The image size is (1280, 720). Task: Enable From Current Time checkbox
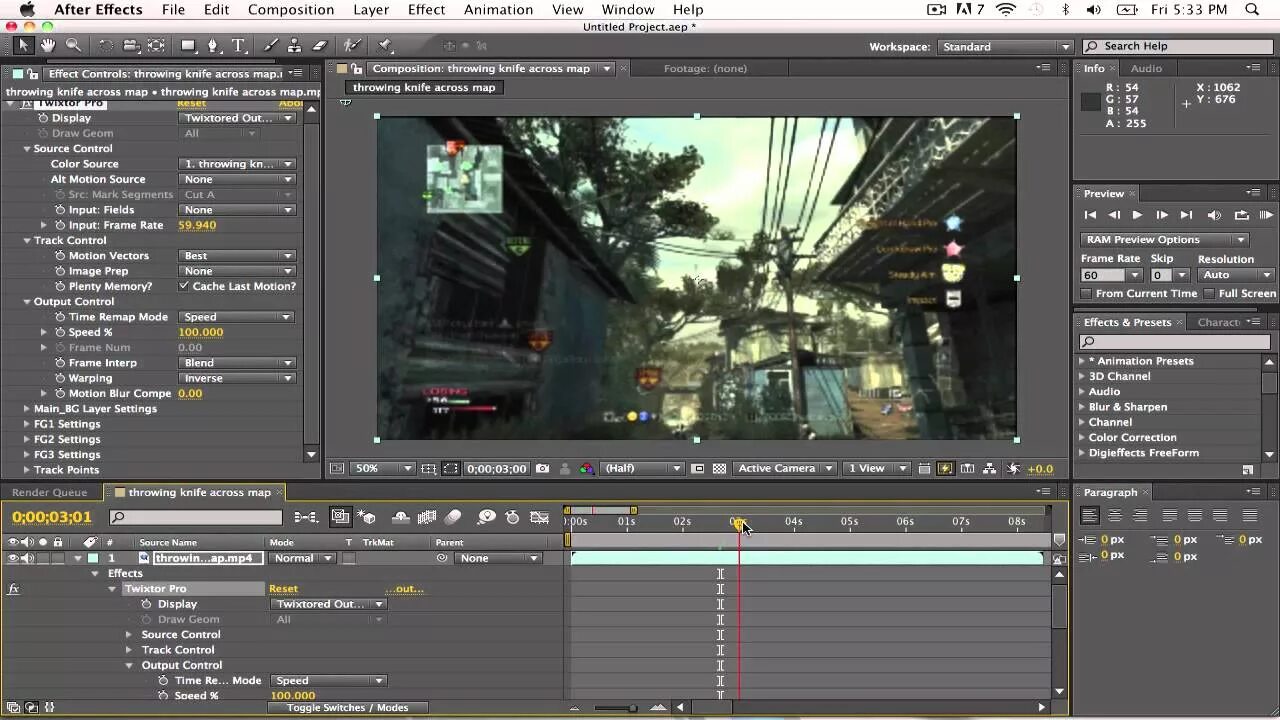tap(1086, 294)
